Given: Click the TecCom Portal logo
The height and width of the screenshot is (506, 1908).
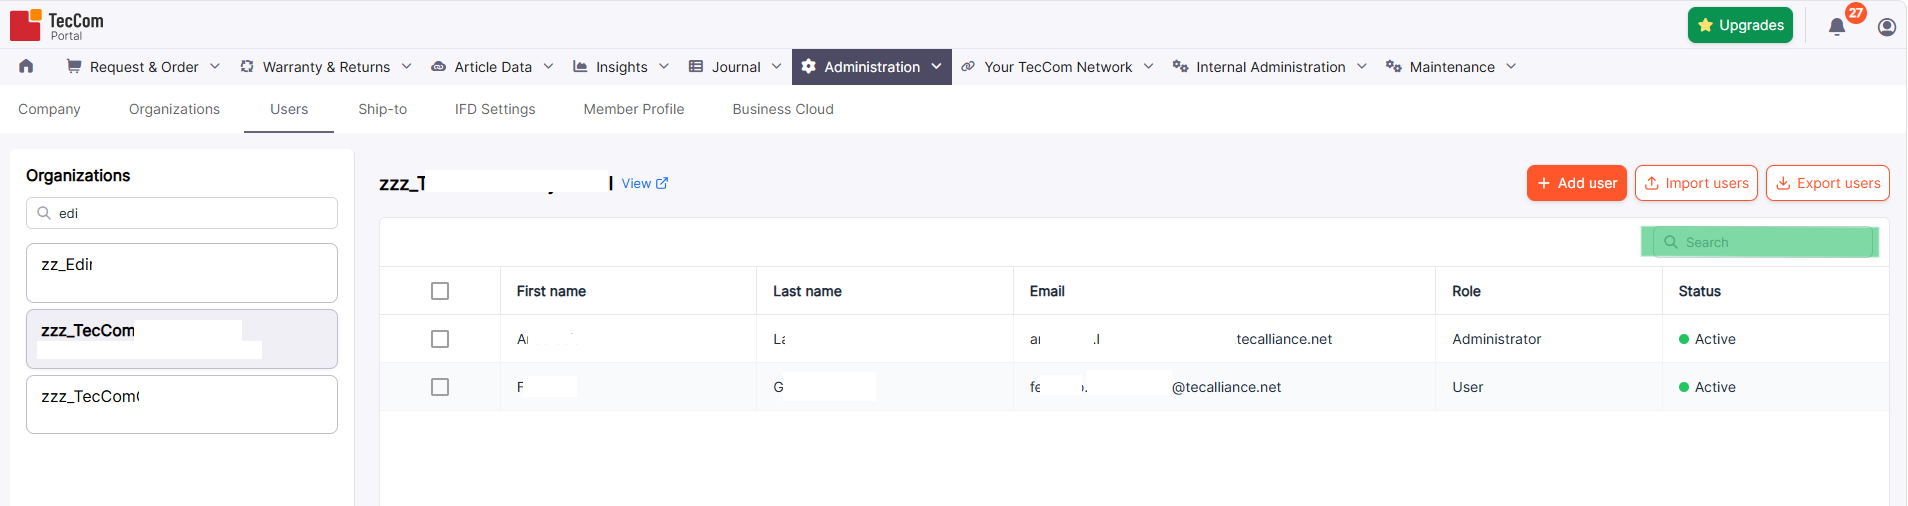Looking at the screenshot, I should click(57, 25).
